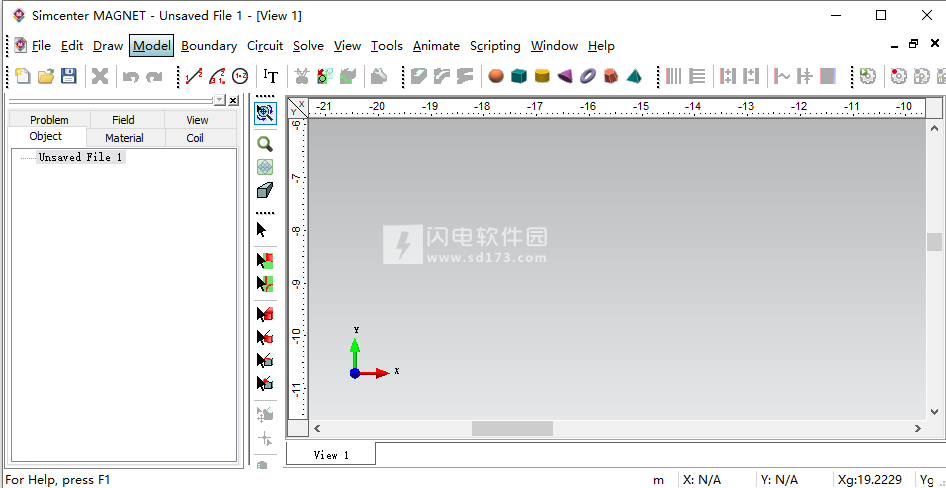946x488 pixels.
Task: Switch to the Coil tab
Action: pyautogui.click(x=195, y=138)
